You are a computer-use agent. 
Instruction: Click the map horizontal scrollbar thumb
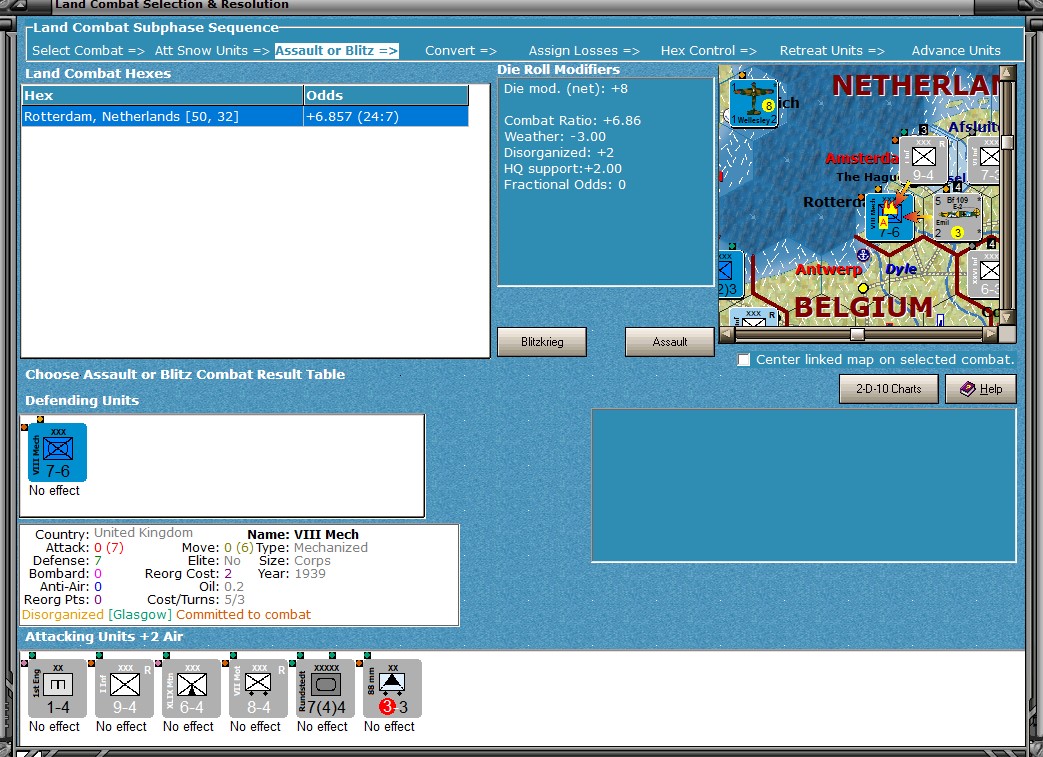[x=857, y=334]
